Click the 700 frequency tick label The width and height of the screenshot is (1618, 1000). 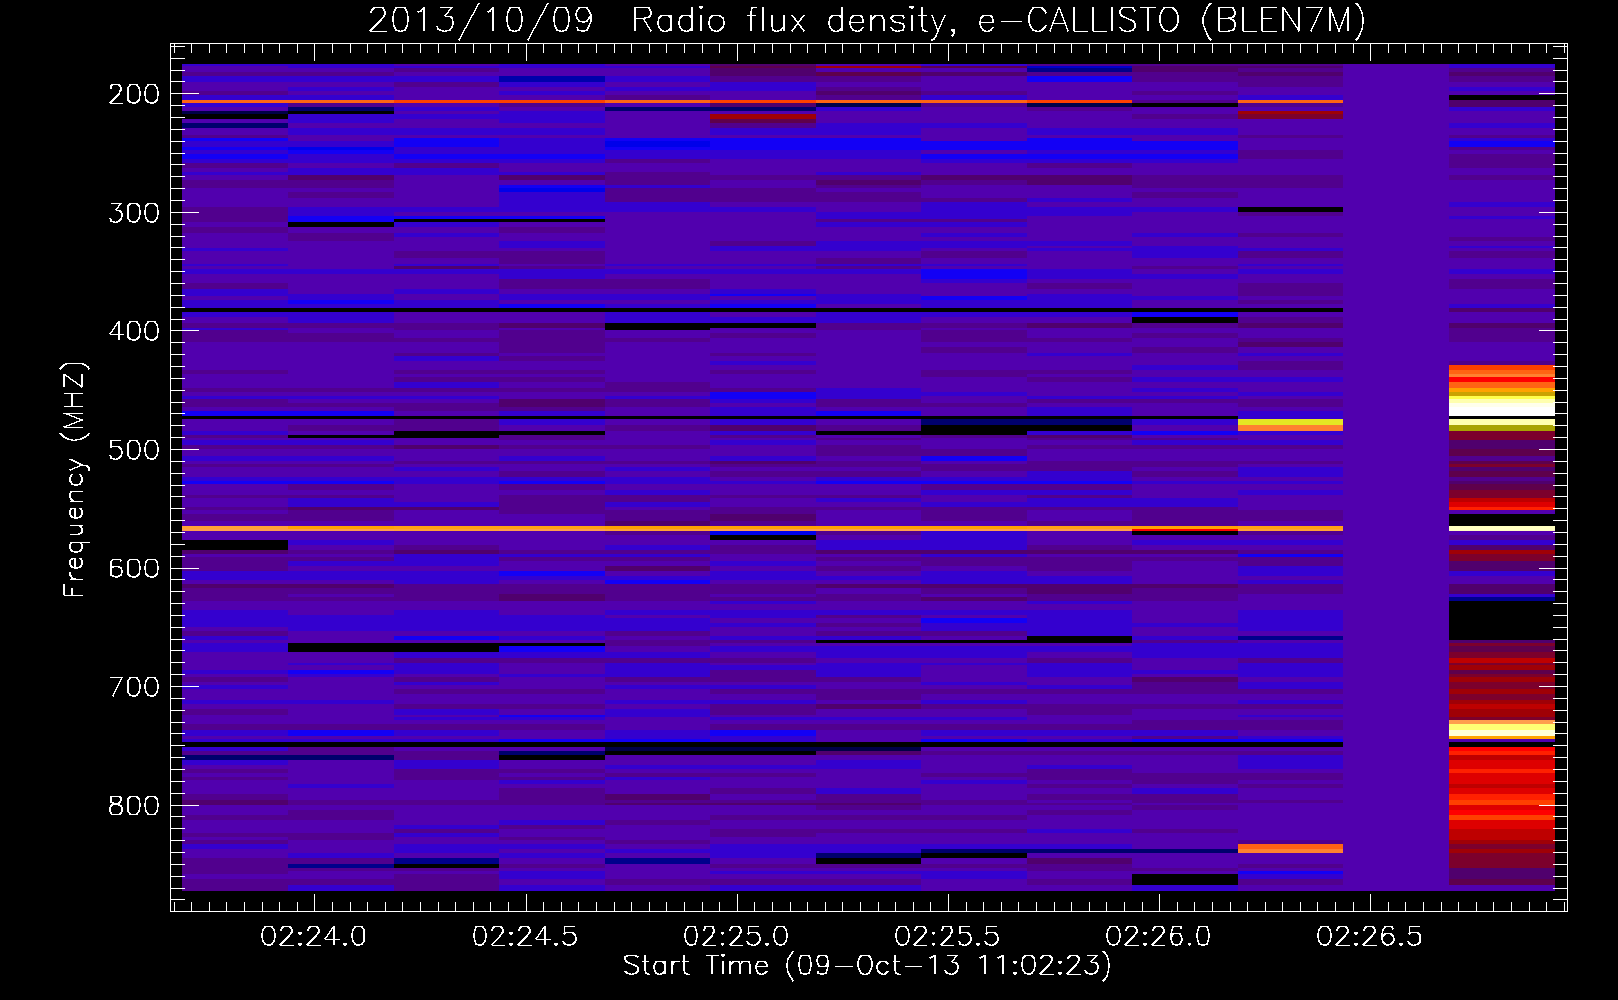coord(134,687)
